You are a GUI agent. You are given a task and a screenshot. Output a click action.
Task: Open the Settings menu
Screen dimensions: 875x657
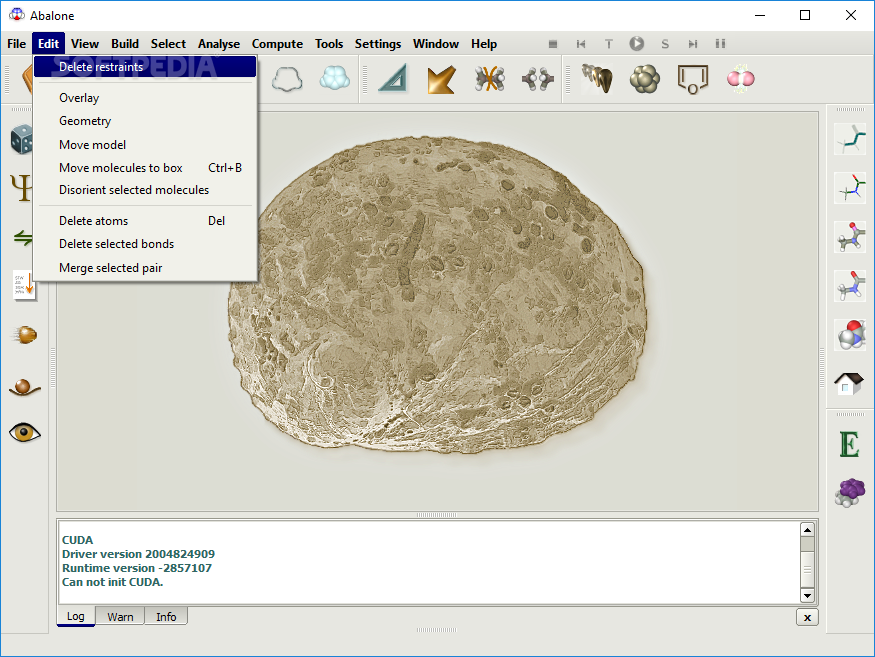click(378, 44)
